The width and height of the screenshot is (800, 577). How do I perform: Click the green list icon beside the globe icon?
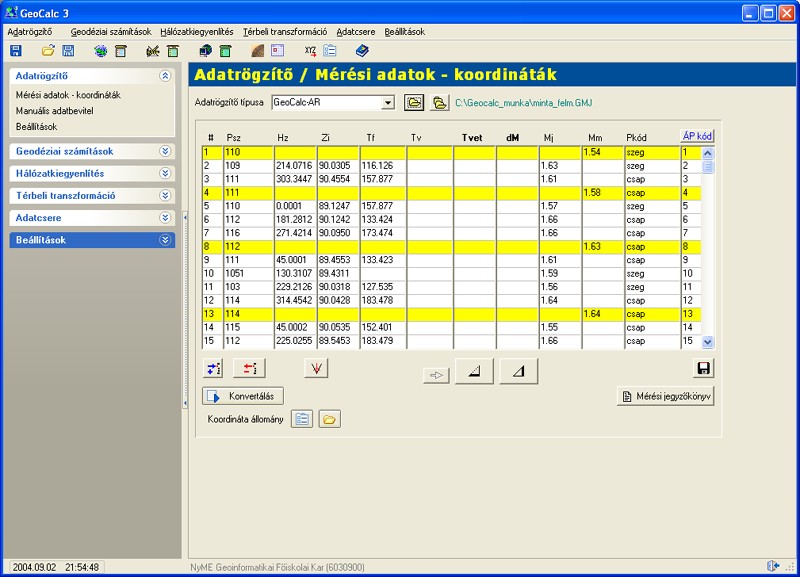click(121, 51)
